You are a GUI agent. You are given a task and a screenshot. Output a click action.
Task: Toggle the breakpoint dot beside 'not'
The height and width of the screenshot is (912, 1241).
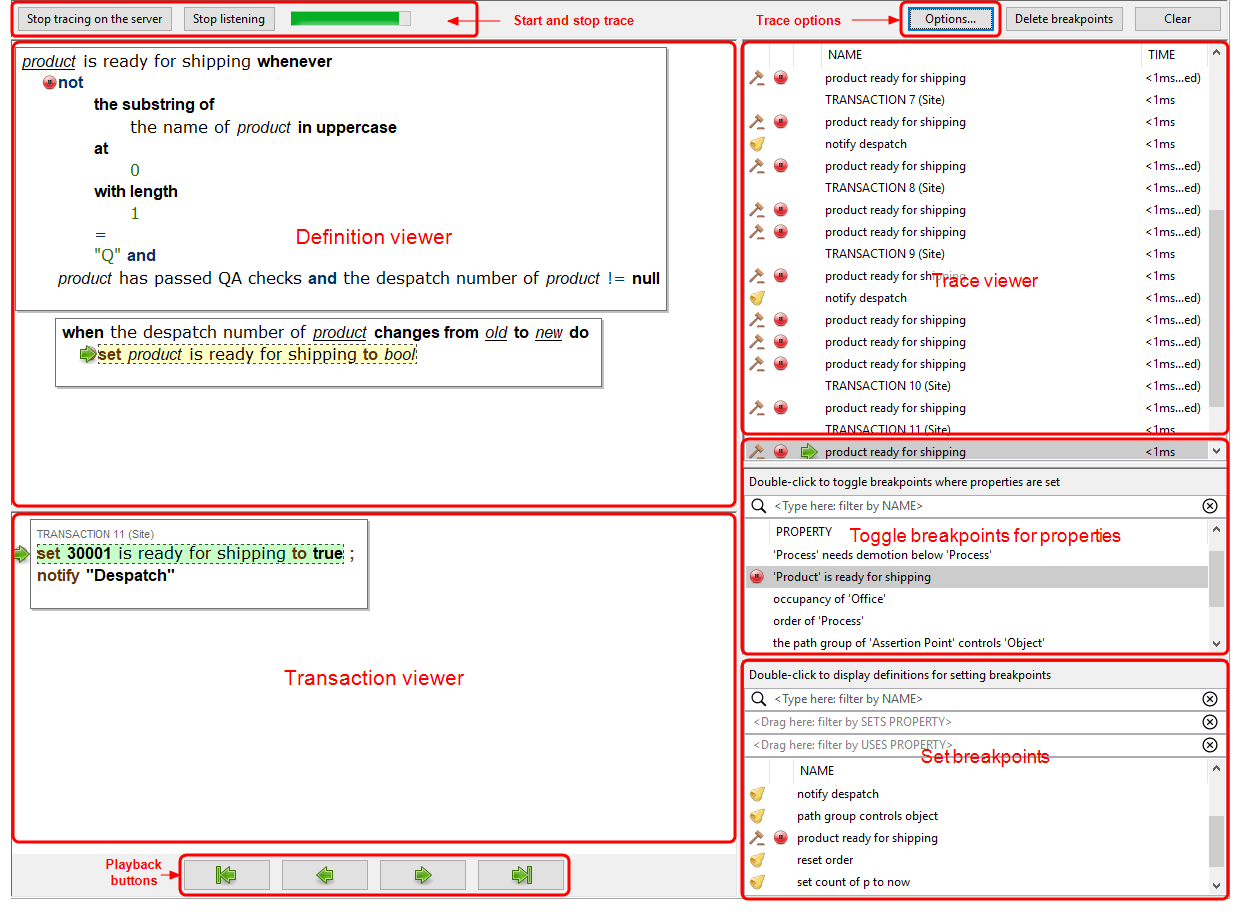tap(49, 83)
